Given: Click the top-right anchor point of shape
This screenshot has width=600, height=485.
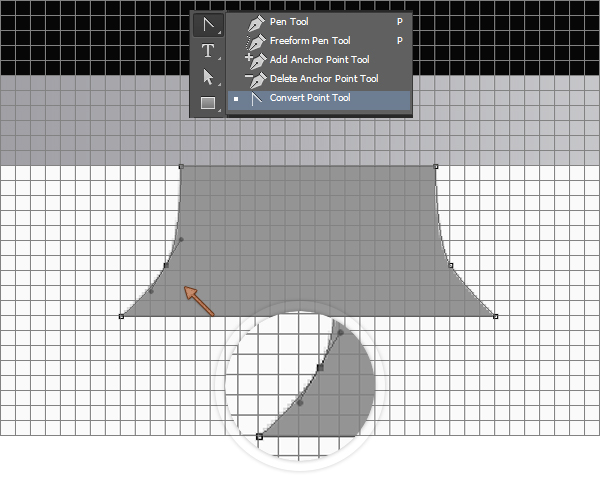Looking at the screenshot, I should tap(436, 167).
